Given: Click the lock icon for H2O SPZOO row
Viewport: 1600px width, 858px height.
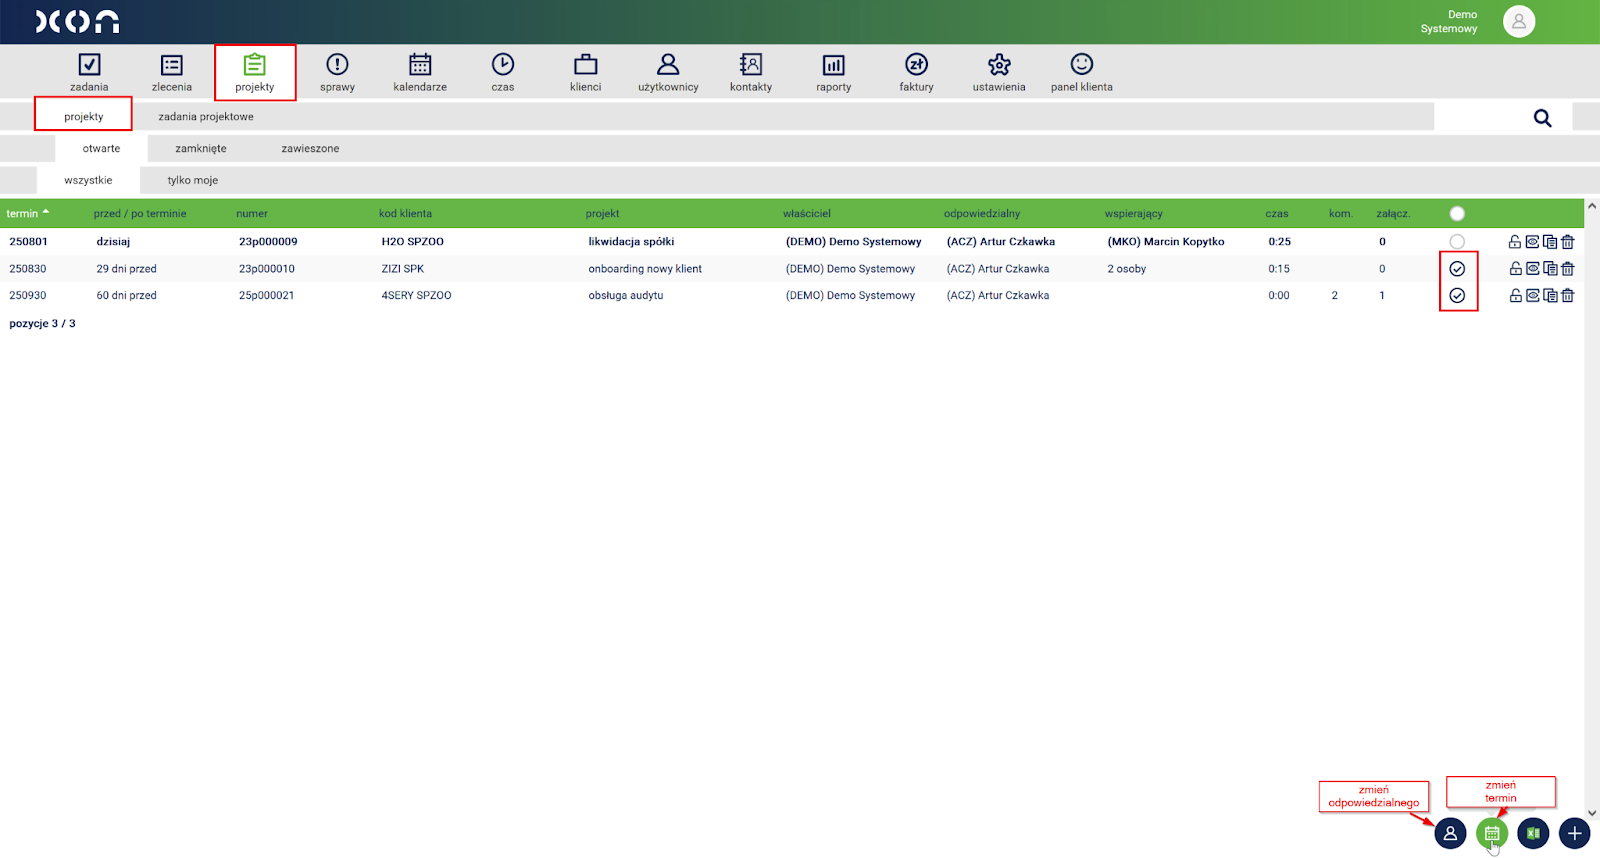Looking at the screenshot, I should [x=1515, y=242].
